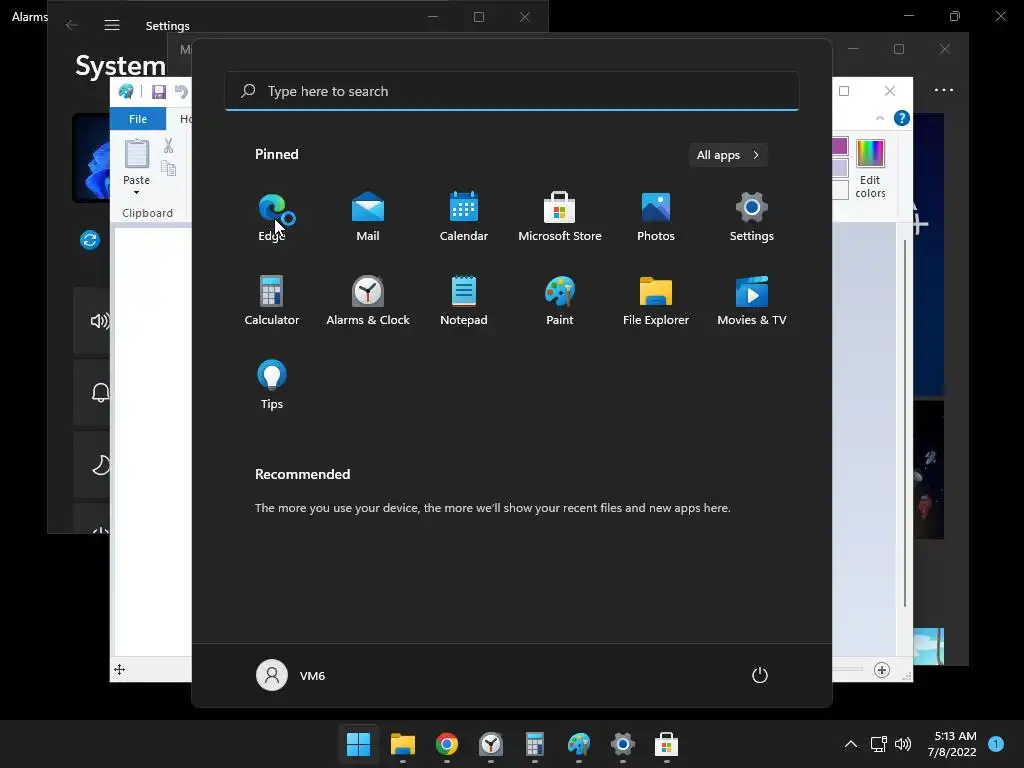Switch to Paint on the taskbar

coord(579,744)
